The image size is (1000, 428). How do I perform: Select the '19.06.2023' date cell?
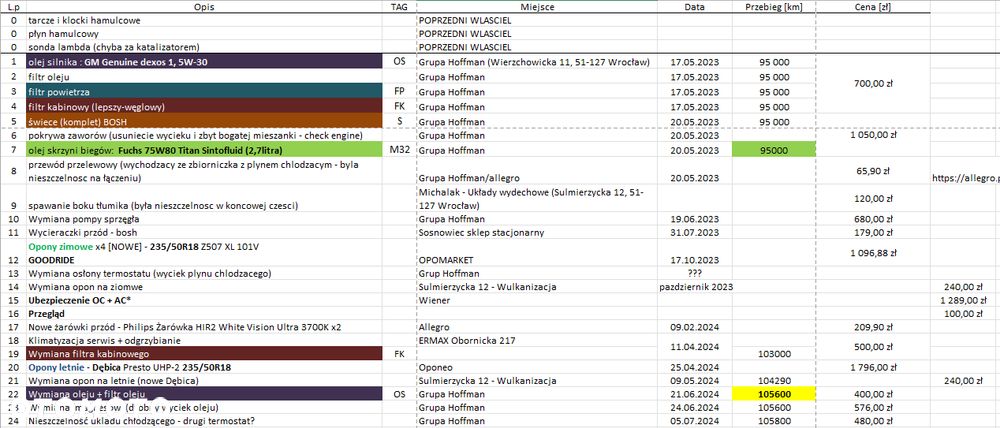(x=695, y=219)
